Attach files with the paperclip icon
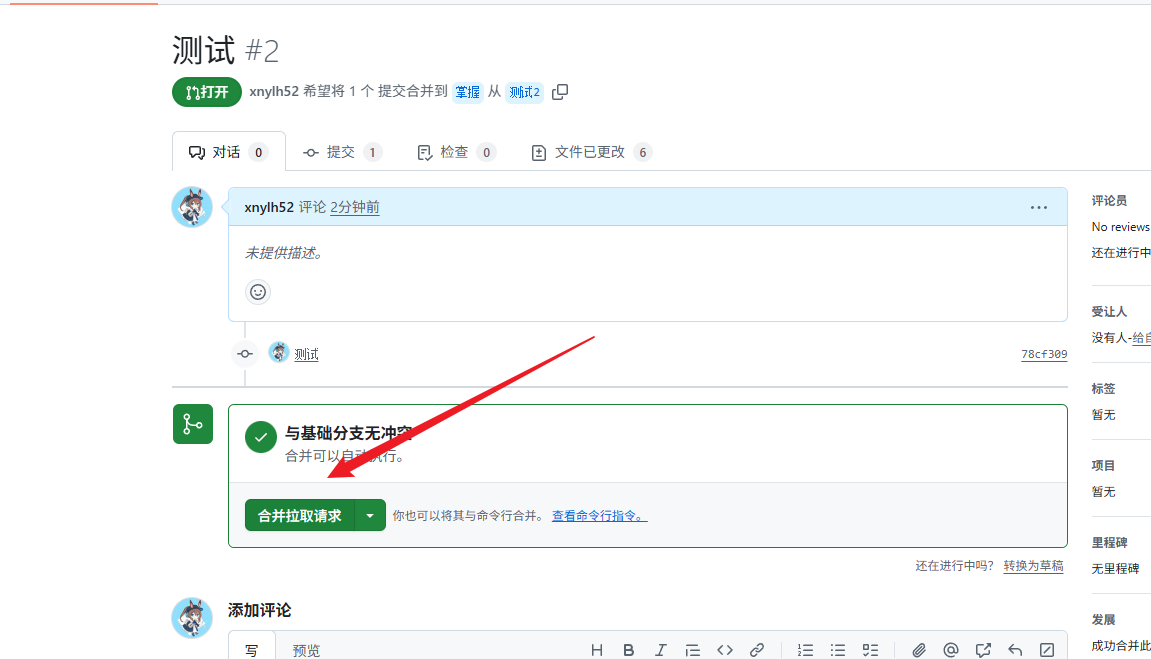The height and width of the screenshot is (659, 1151). point(919,650)
